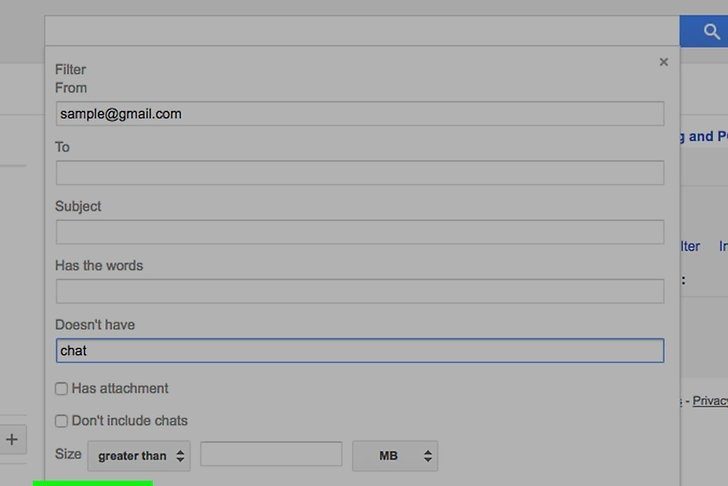Open the Privacy link

tap(710, 401)
